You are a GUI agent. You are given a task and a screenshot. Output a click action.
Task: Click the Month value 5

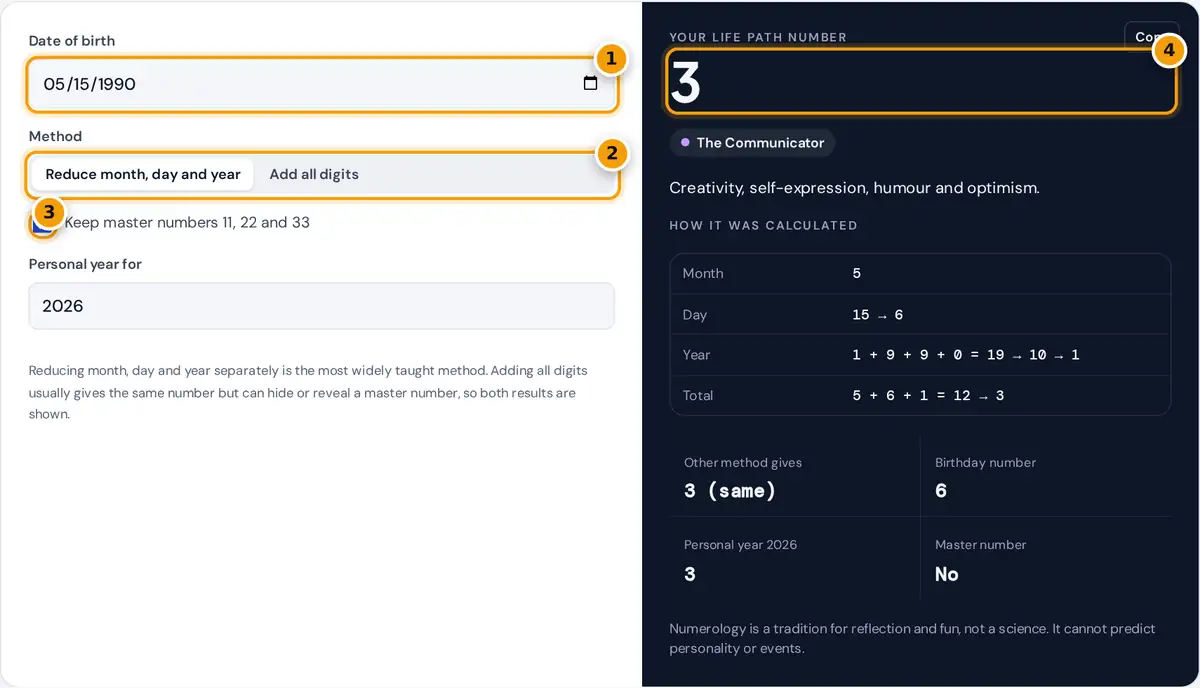point(857,273)
